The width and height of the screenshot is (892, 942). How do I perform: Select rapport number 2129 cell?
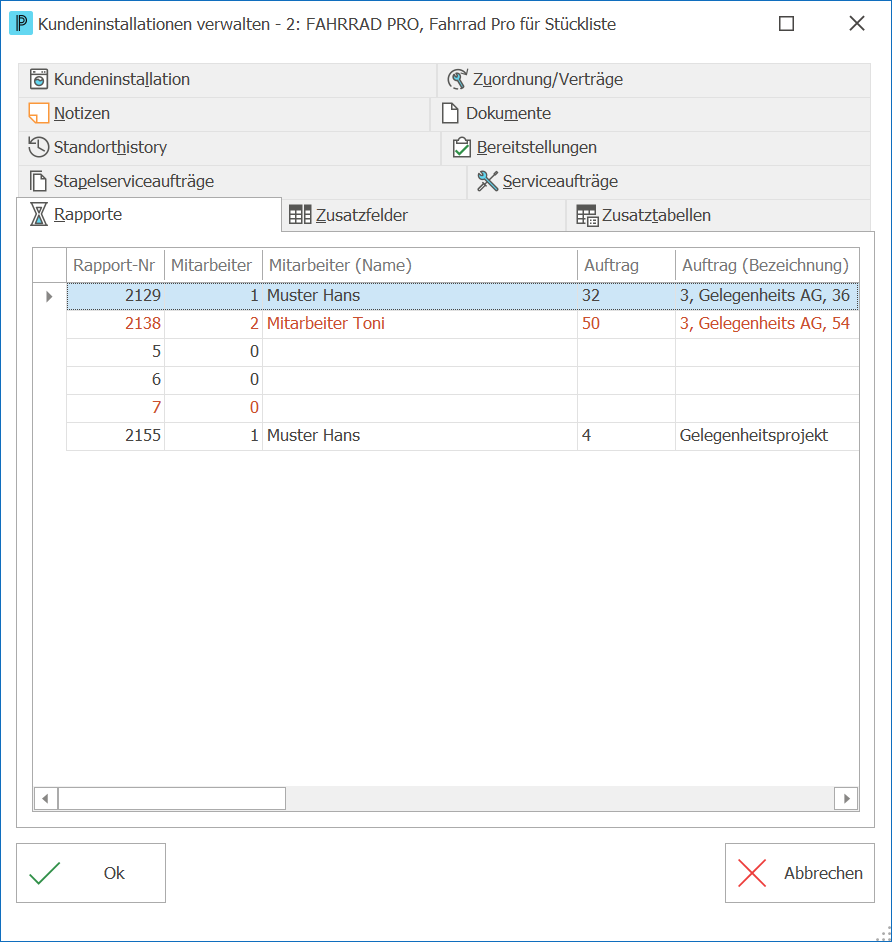pos(115,296)
